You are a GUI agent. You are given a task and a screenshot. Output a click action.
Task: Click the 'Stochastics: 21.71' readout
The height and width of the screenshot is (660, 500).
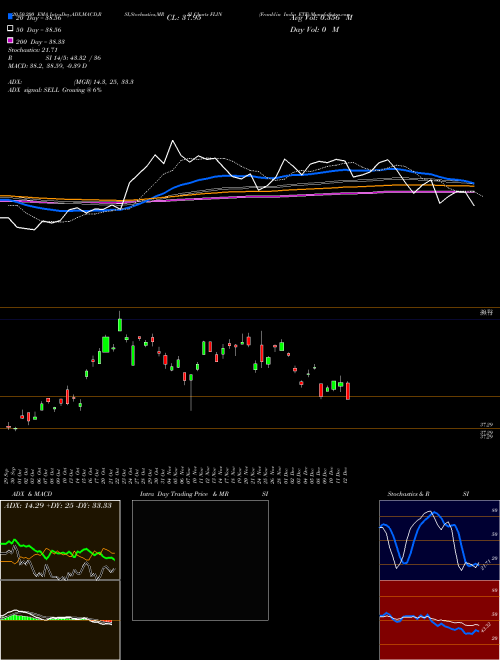(32, 50)
